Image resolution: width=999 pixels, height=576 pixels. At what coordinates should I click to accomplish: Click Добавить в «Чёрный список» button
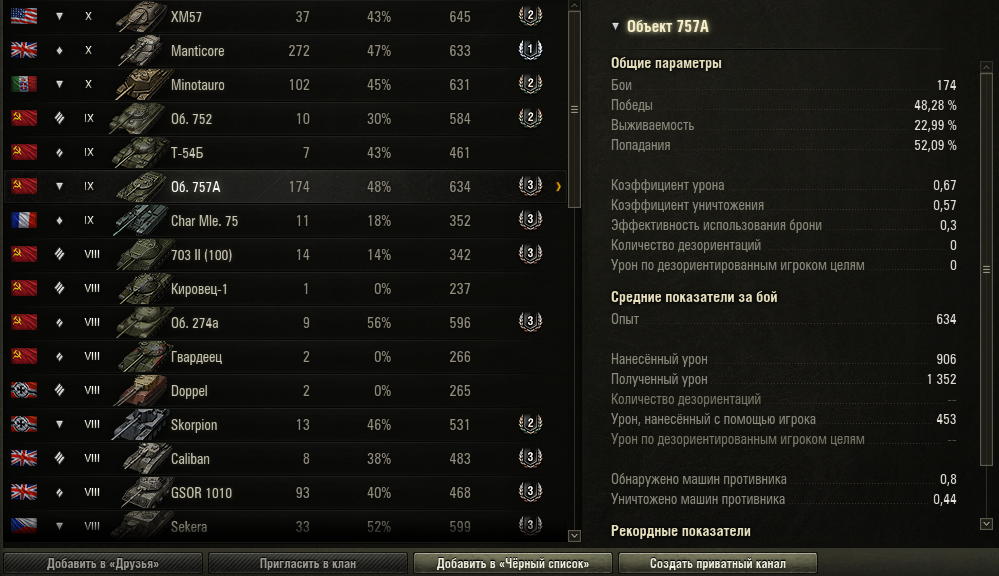(x=513, y=563)
